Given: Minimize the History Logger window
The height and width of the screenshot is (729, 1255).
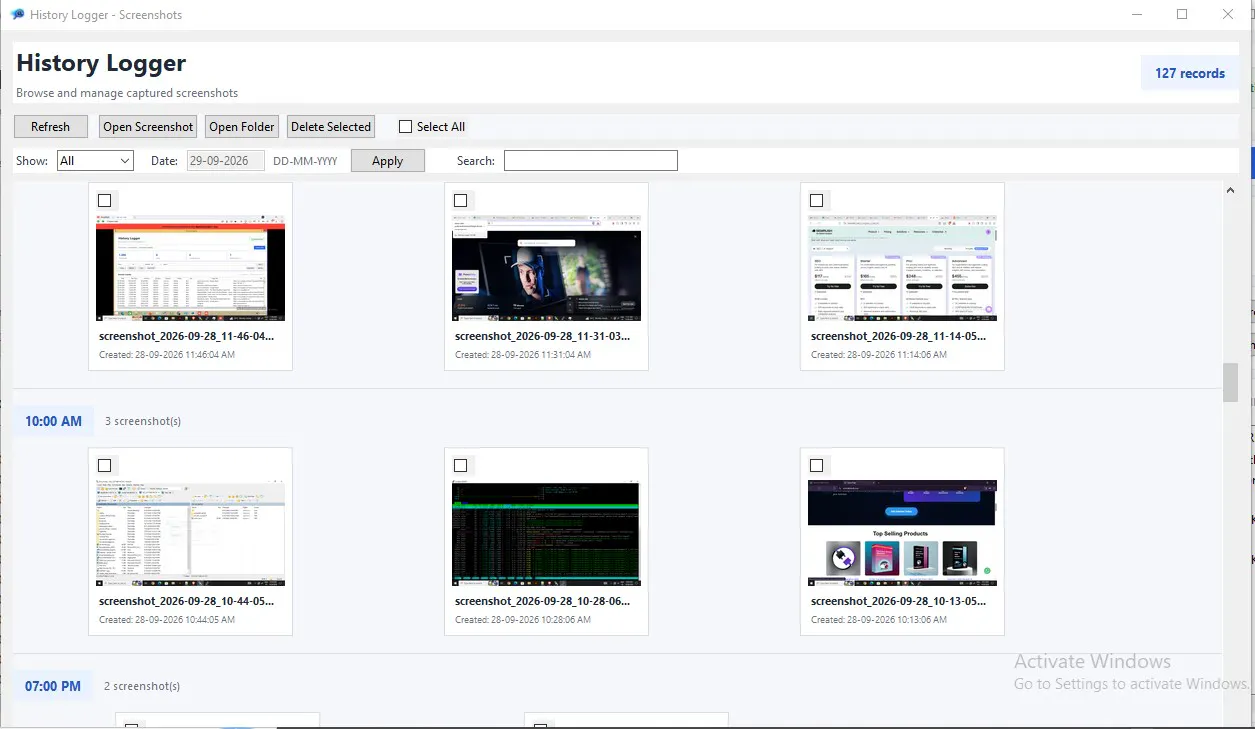Looking at the screenshot, I should pyautogui.click(x=1137, y=14).
